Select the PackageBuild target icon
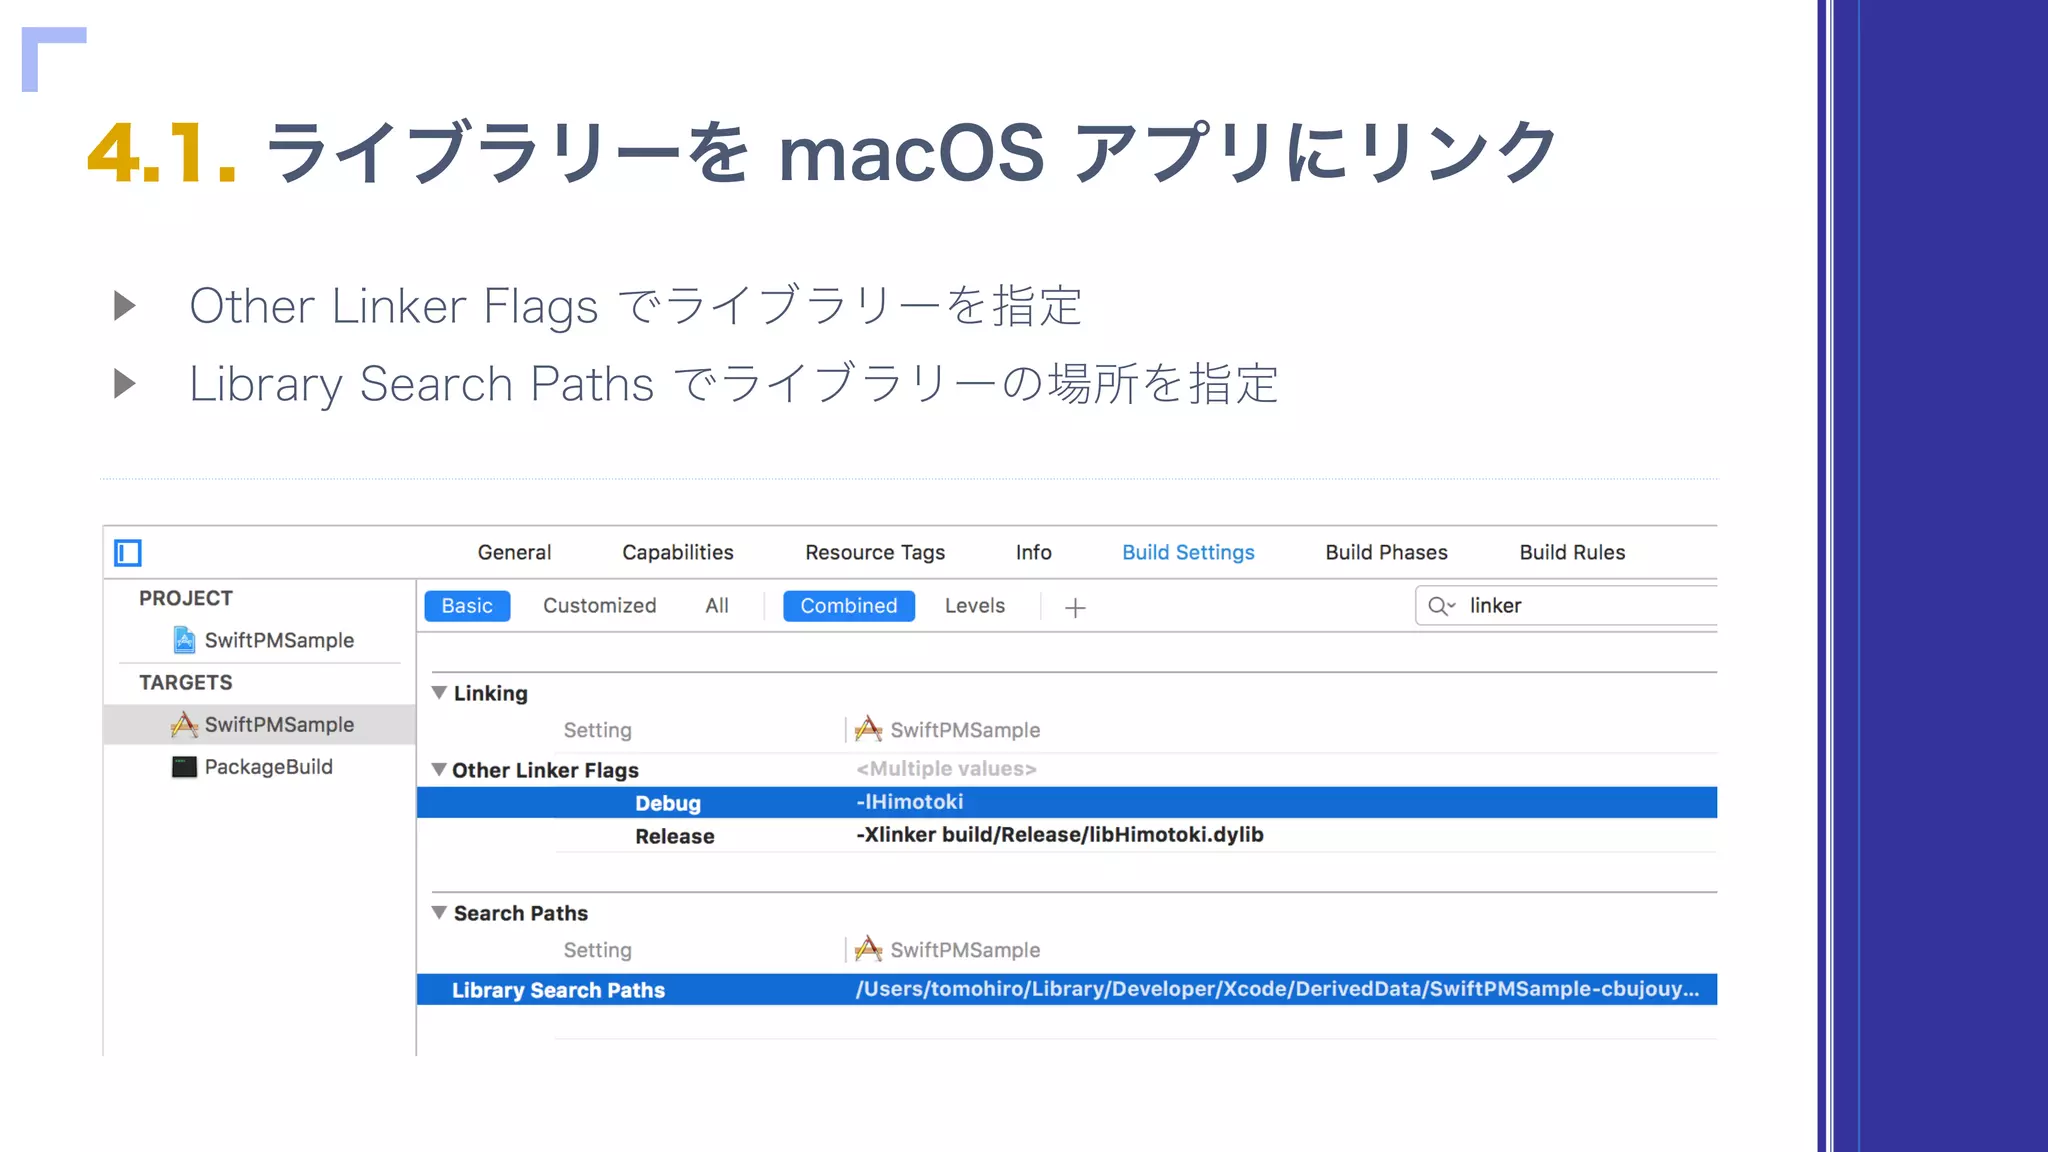The height and width of the screenshot is (1152, 2048). (184, 767)
